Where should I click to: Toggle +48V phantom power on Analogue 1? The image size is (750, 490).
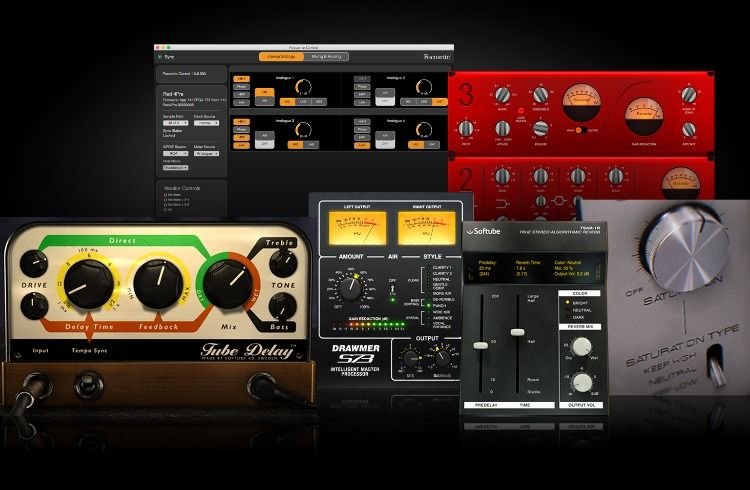tap(241, 79)
